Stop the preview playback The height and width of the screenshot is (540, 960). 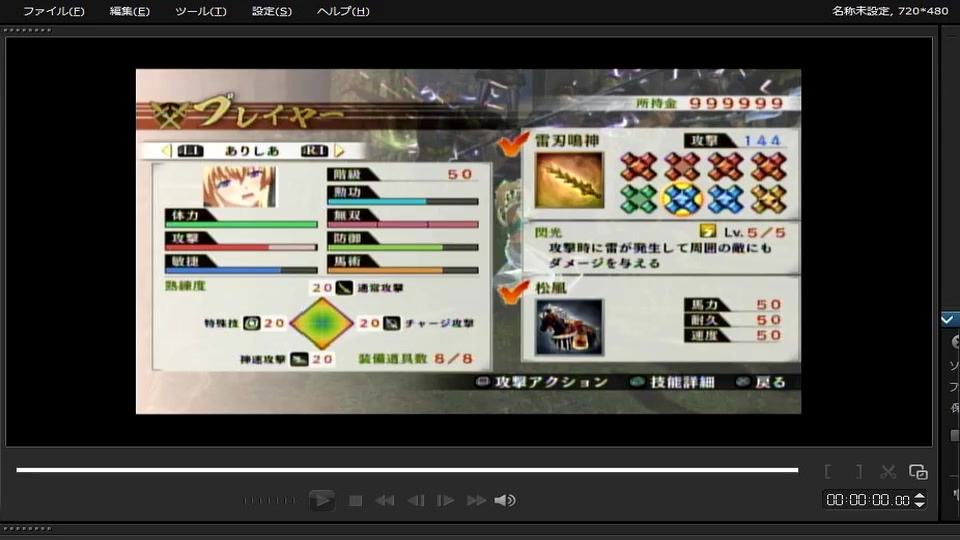[355, 501]
